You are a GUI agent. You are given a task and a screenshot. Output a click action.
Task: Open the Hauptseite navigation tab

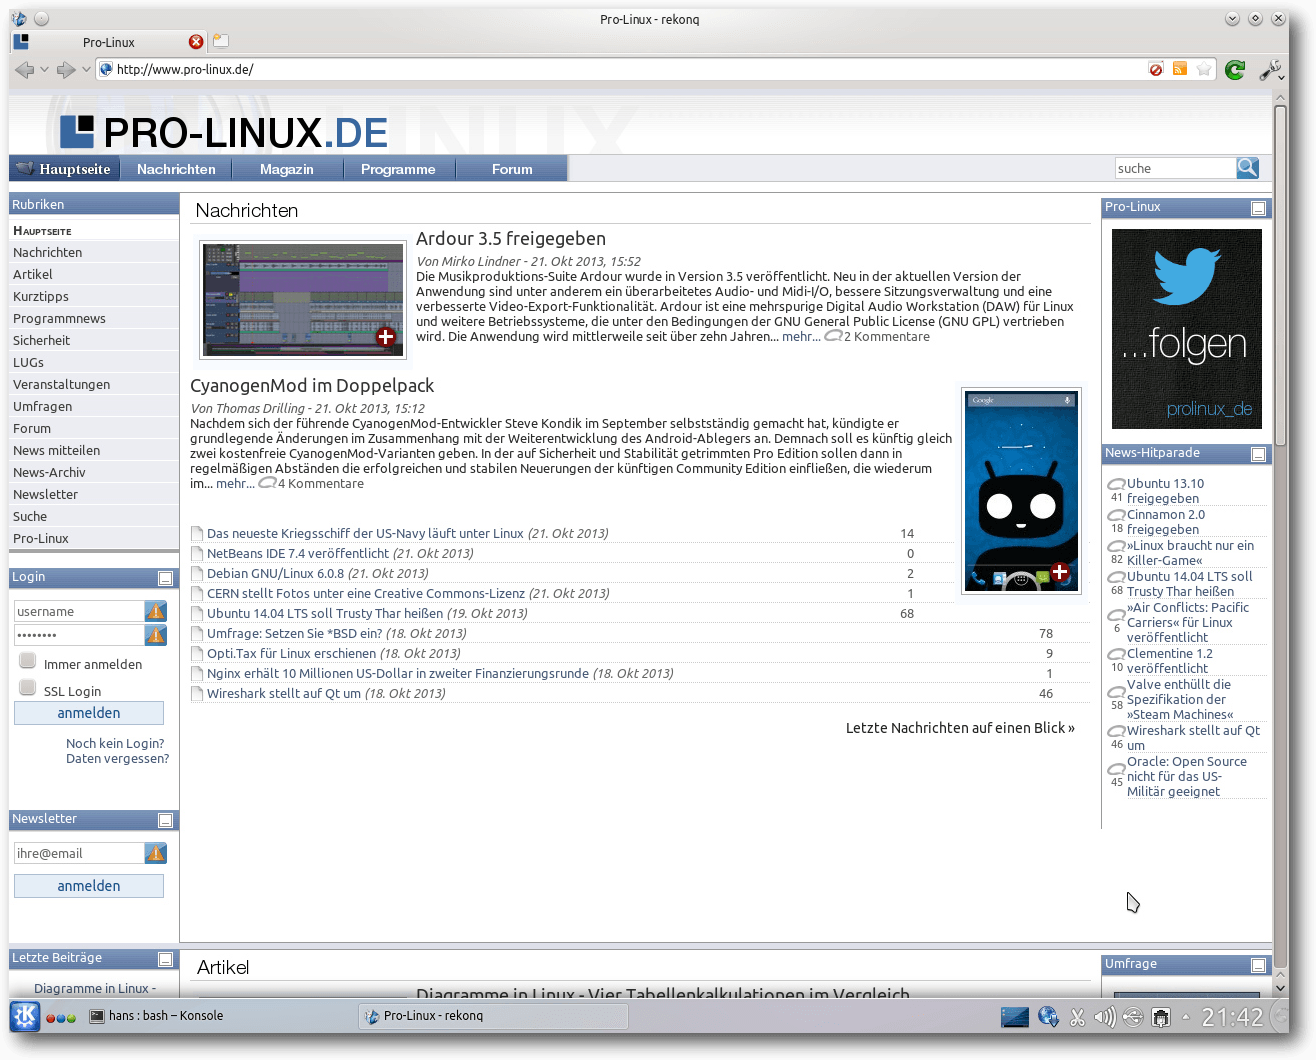(x=65, y=169)
